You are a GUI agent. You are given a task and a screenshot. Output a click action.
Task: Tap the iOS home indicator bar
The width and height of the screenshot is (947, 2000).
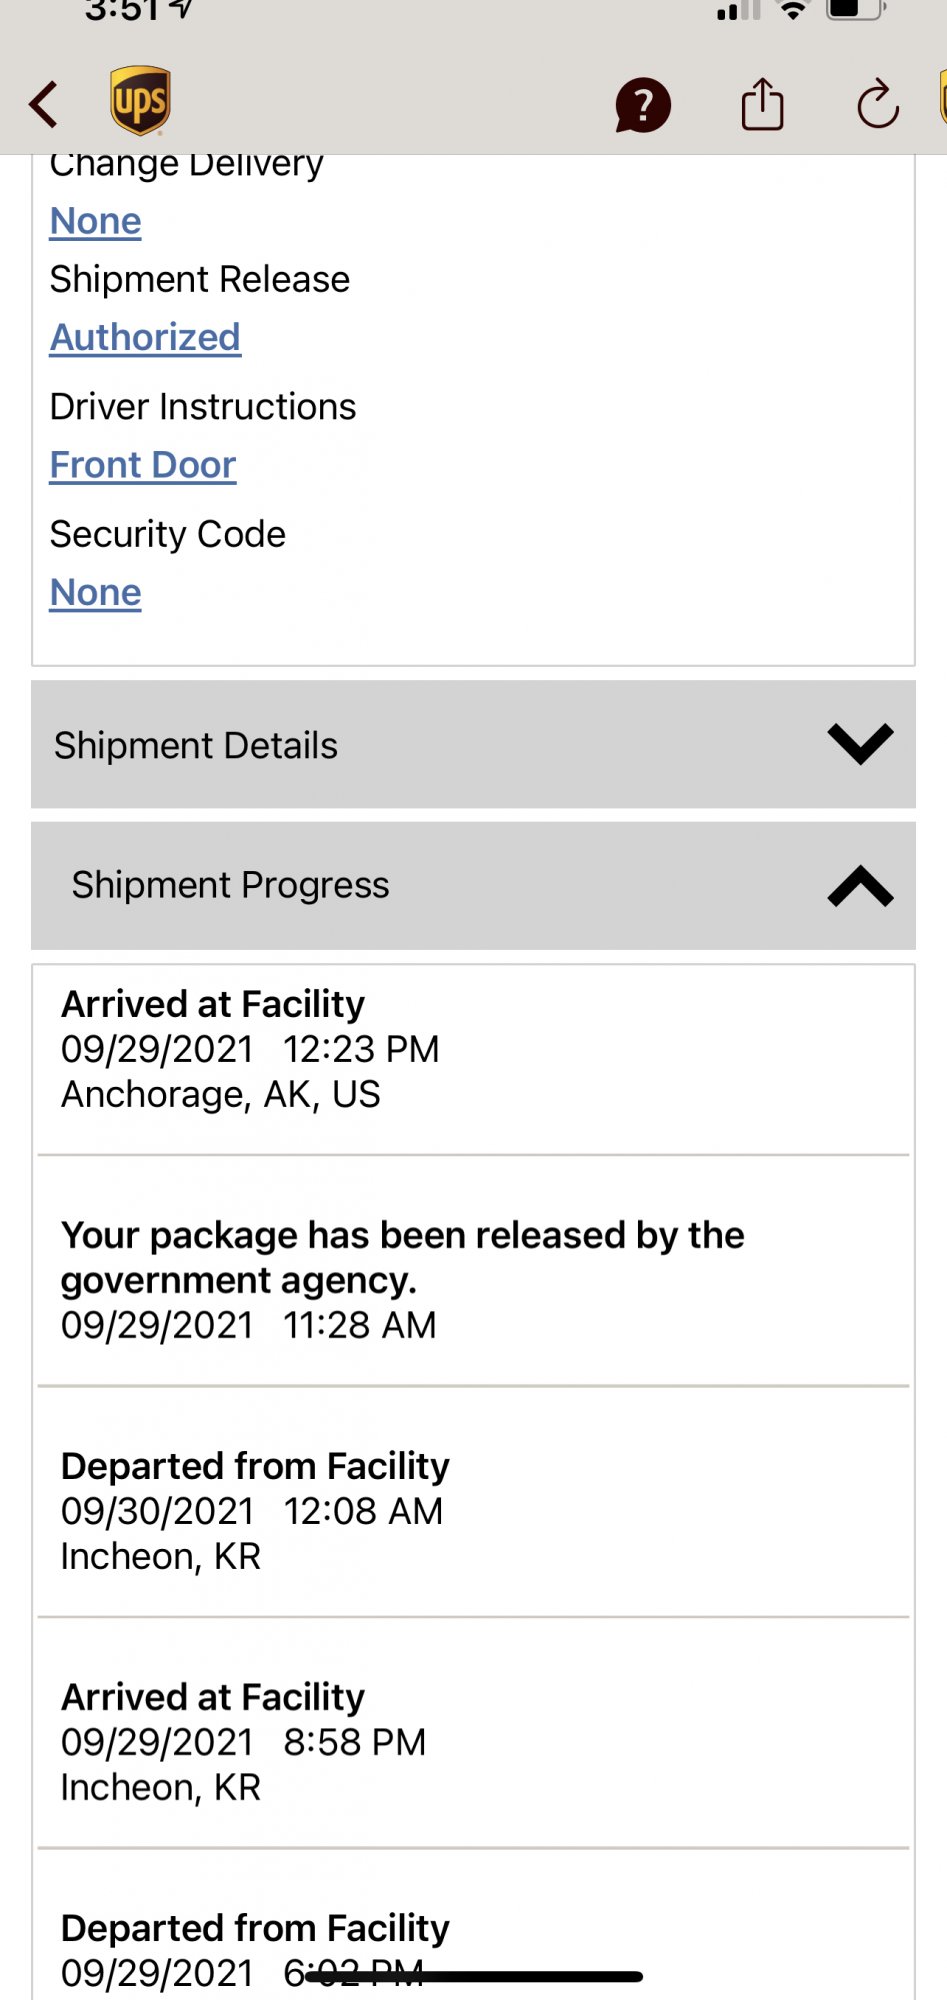point(474,1977)
